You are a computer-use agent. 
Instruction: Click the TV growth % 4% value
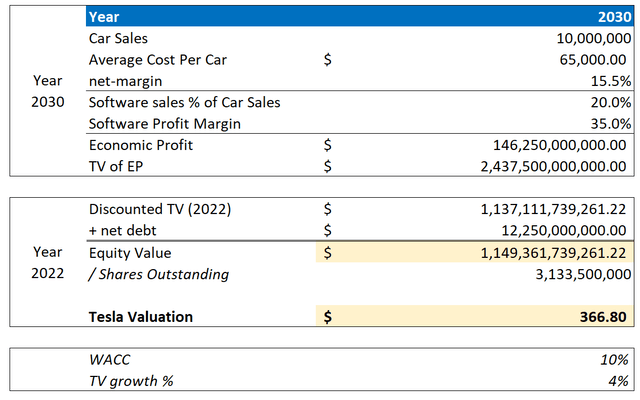(x=622, y=380)
